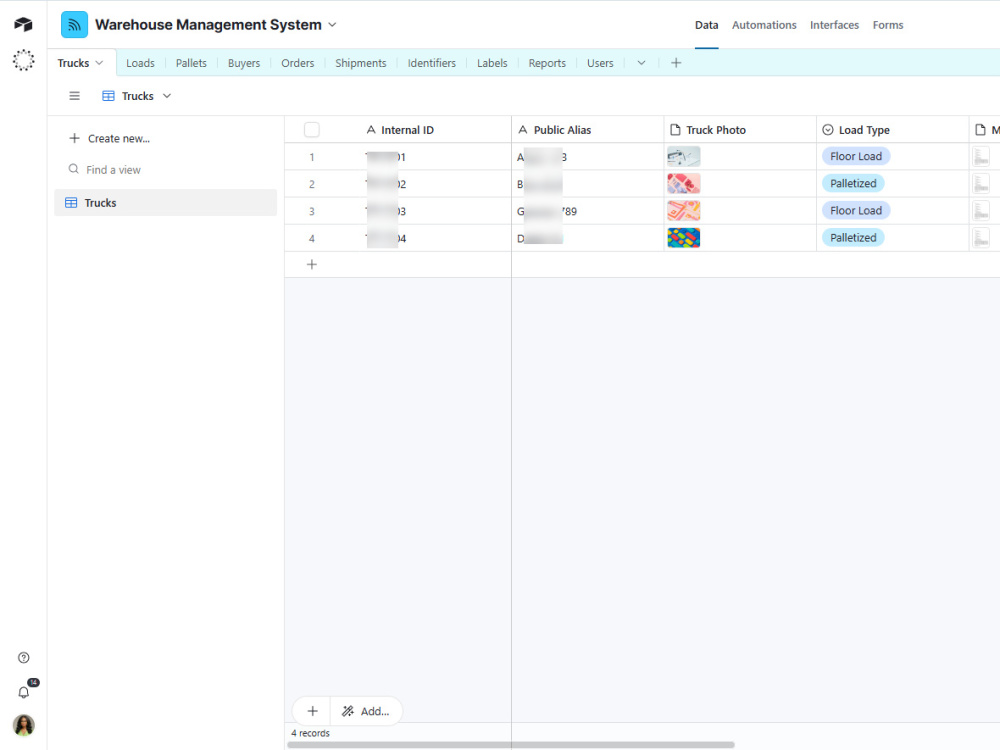
Task: Open the user account avatar
Action: [x=24, y=725]
